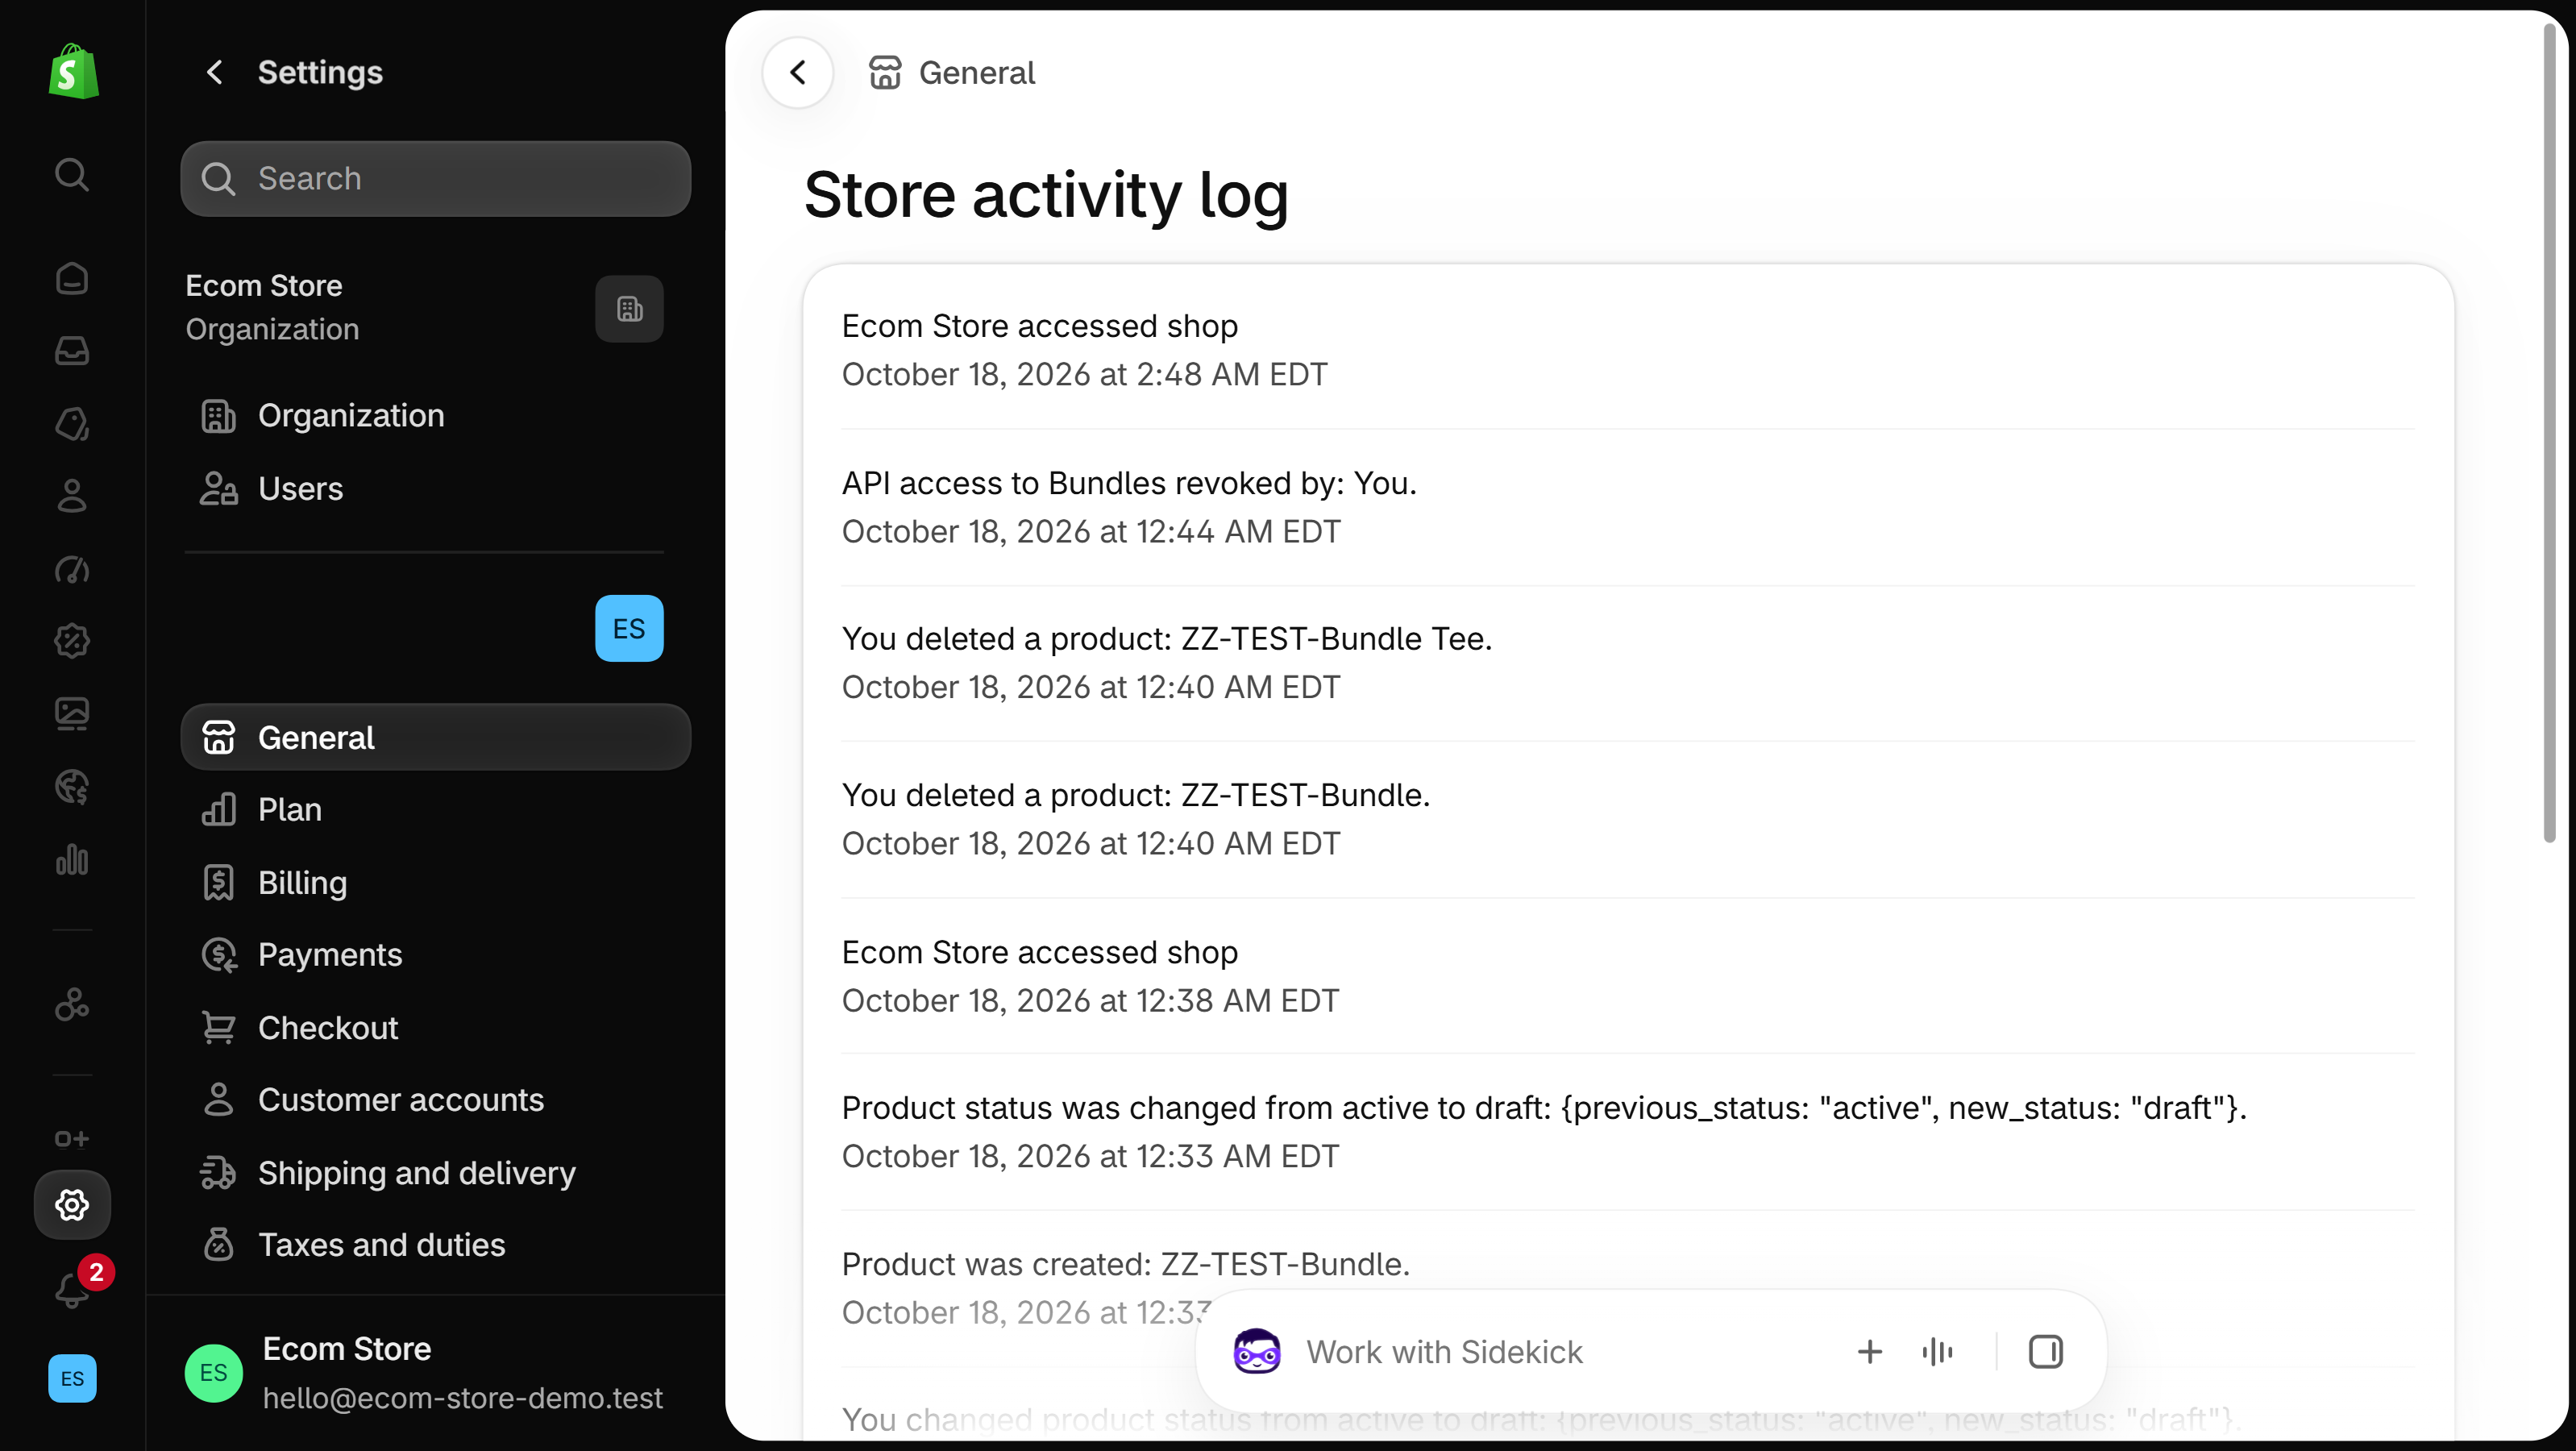The height and width of the screenshot is (1451, 2576).
Task: Open Orders inbox icon in the rail
Action: click(x=72, y=351)
